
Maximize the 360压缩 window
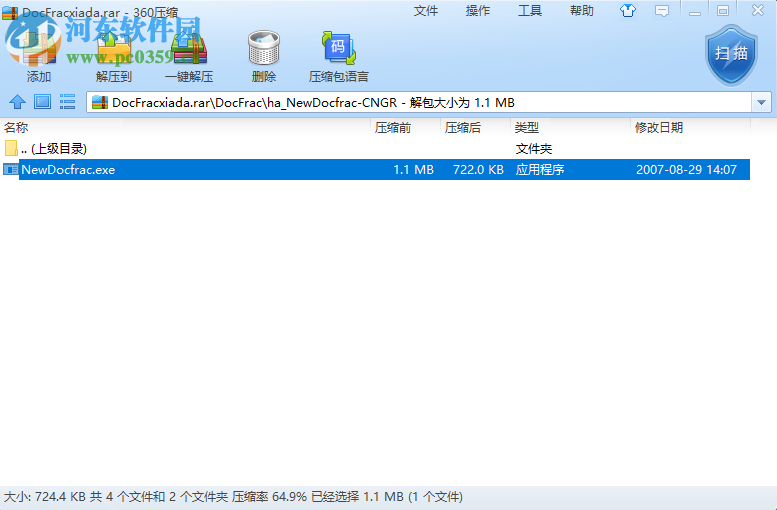coord(723,11)
